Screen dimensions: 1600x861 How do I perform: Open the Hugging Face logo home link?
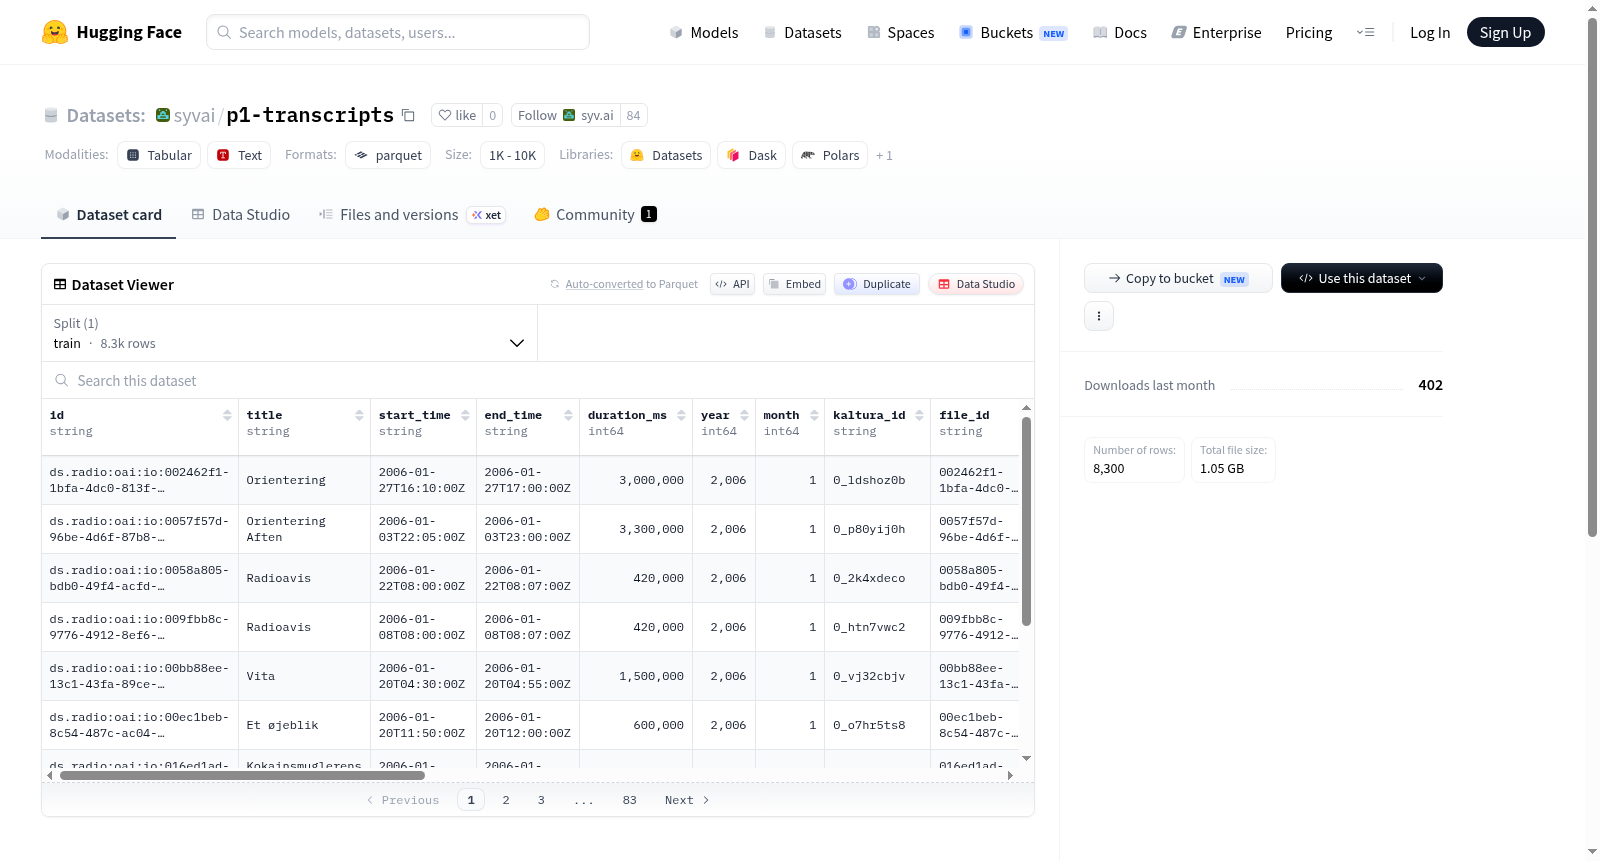pos(112,32)
